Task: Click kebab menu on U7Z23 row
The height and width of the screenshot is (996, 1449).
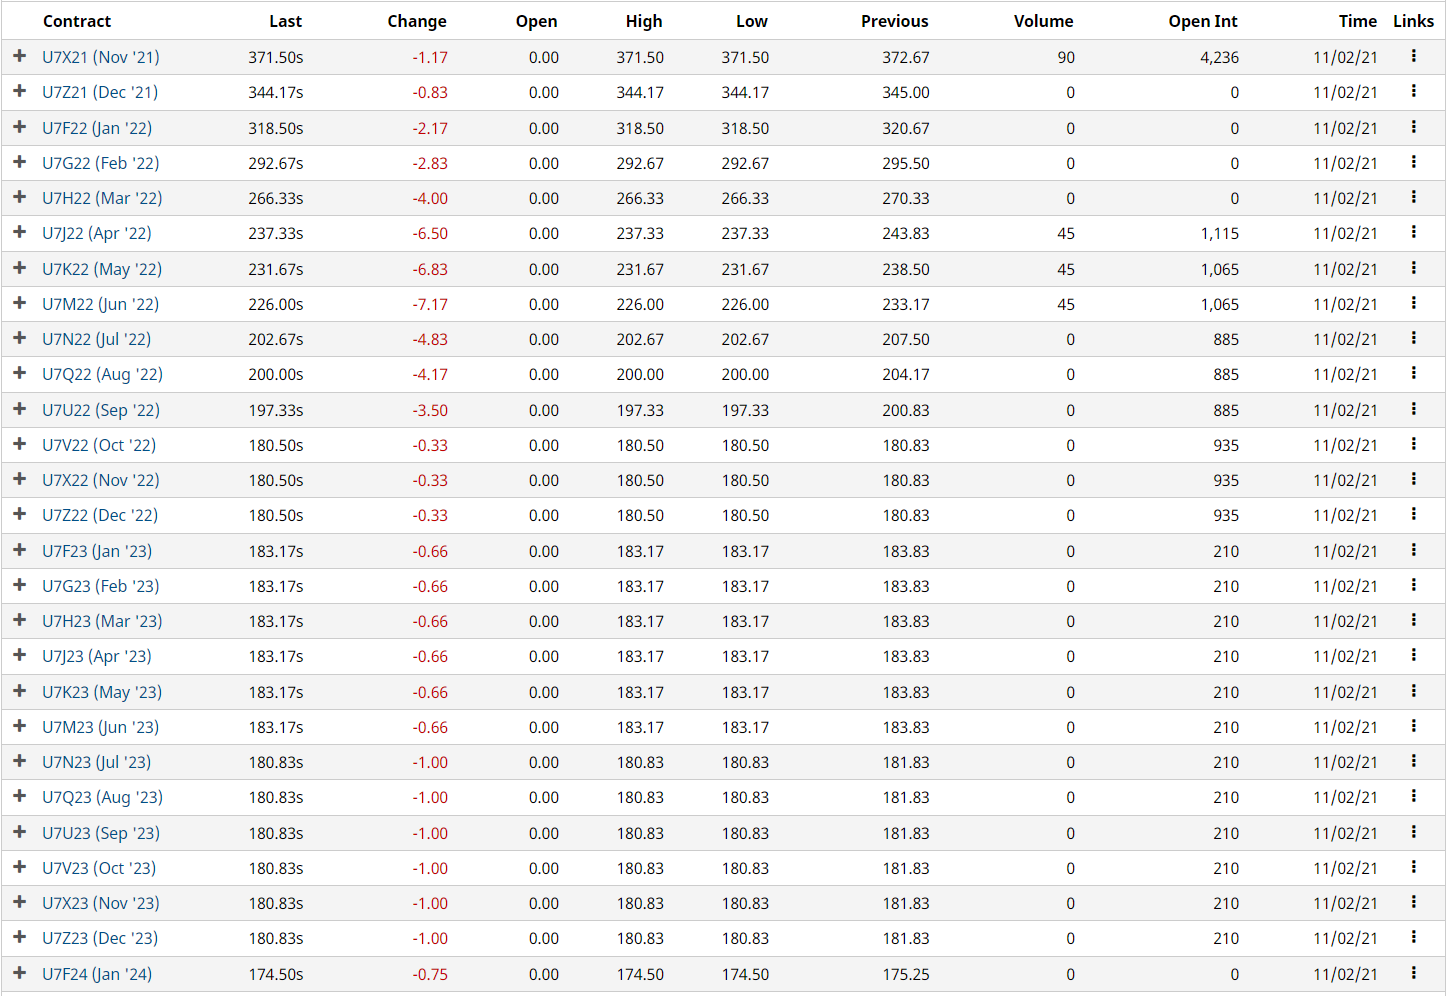Action: [1413, 937]
